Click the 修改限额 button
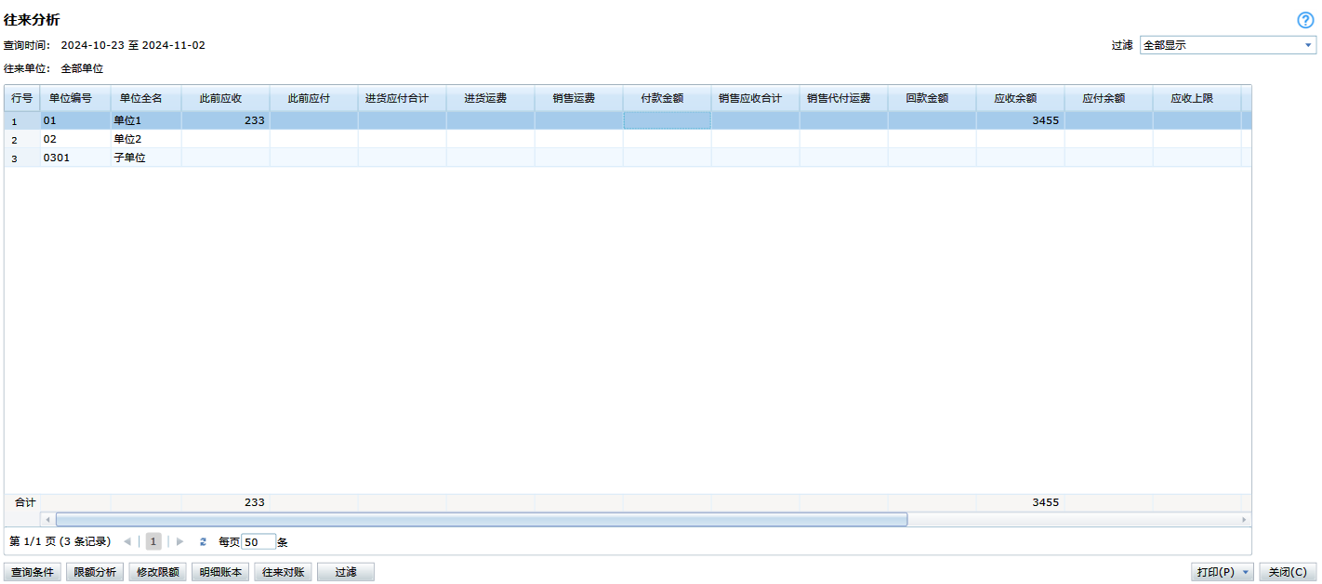The width and height of the screenshot is (1322, 584). (157, 572)
